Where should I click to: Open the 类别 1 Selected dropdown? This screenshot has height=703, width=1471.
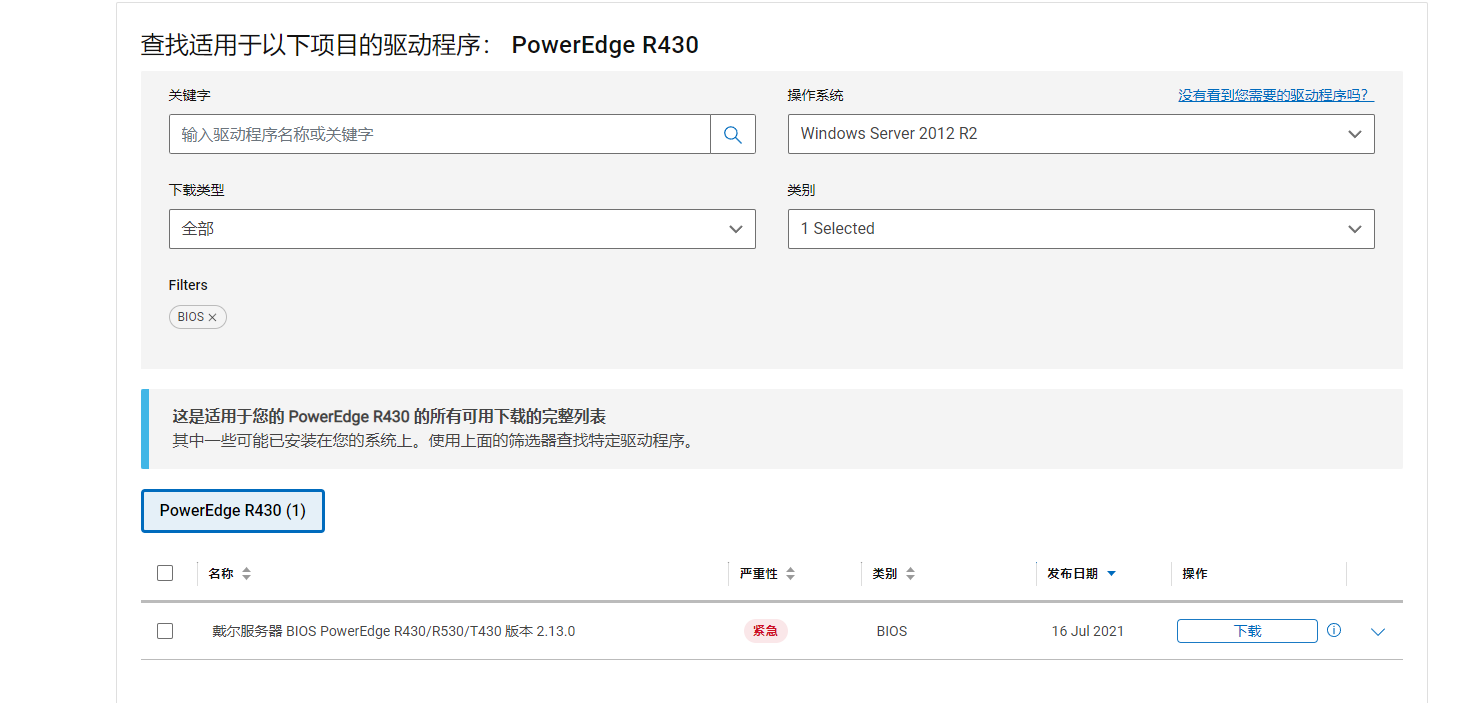pos(1081,229)
